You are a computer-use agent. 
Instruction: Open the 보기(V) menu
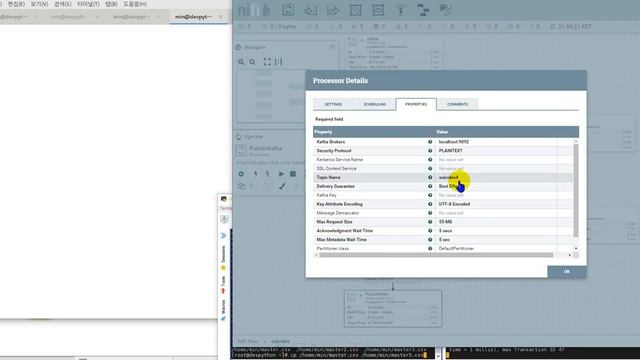click(40, 4)
